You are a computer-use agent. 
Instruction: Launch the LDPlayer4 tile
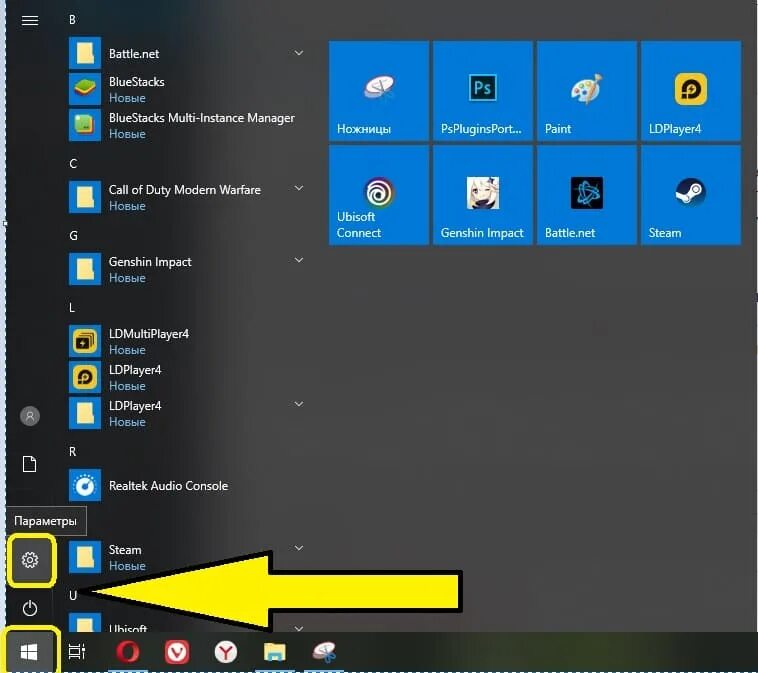[691, 91]
